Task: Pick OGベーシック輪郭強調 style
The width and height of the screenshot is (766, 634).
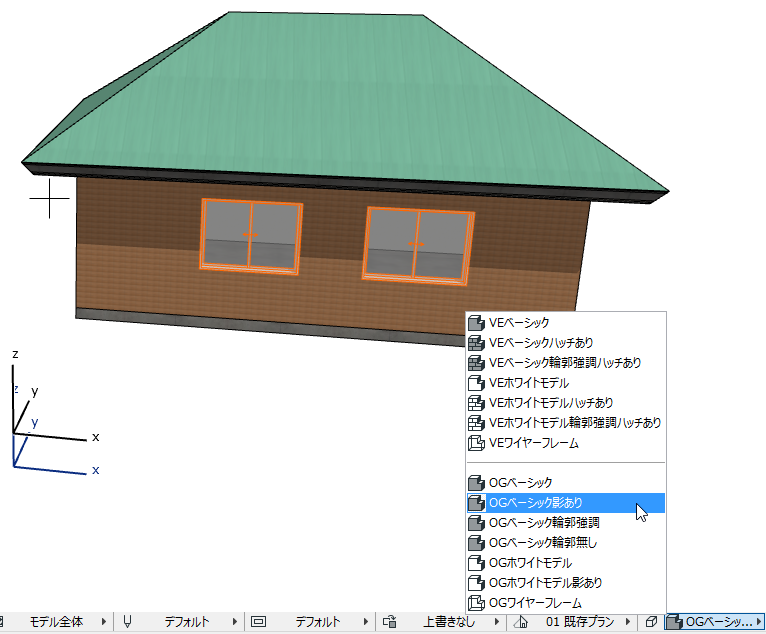Action: [566, 523]
